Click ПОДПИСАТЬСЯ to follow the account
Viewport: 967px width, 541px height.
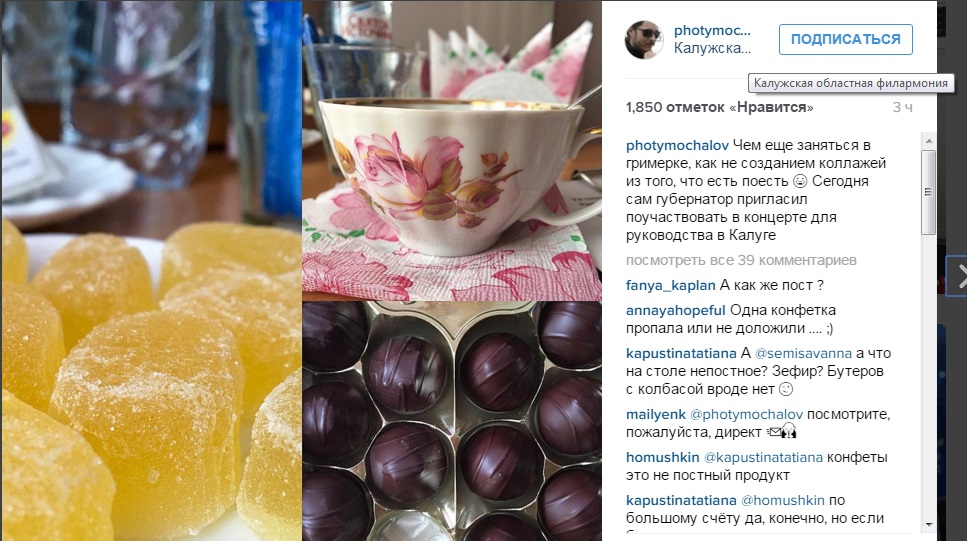[x=846, y=39]
